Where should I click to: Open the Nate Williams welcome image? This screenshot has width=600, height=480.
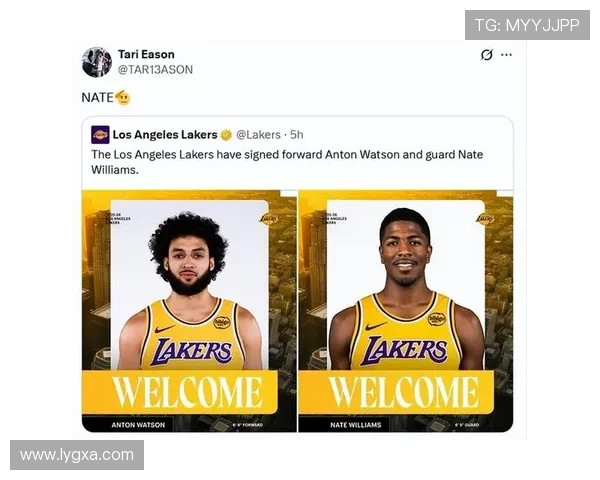pos(406,311)
